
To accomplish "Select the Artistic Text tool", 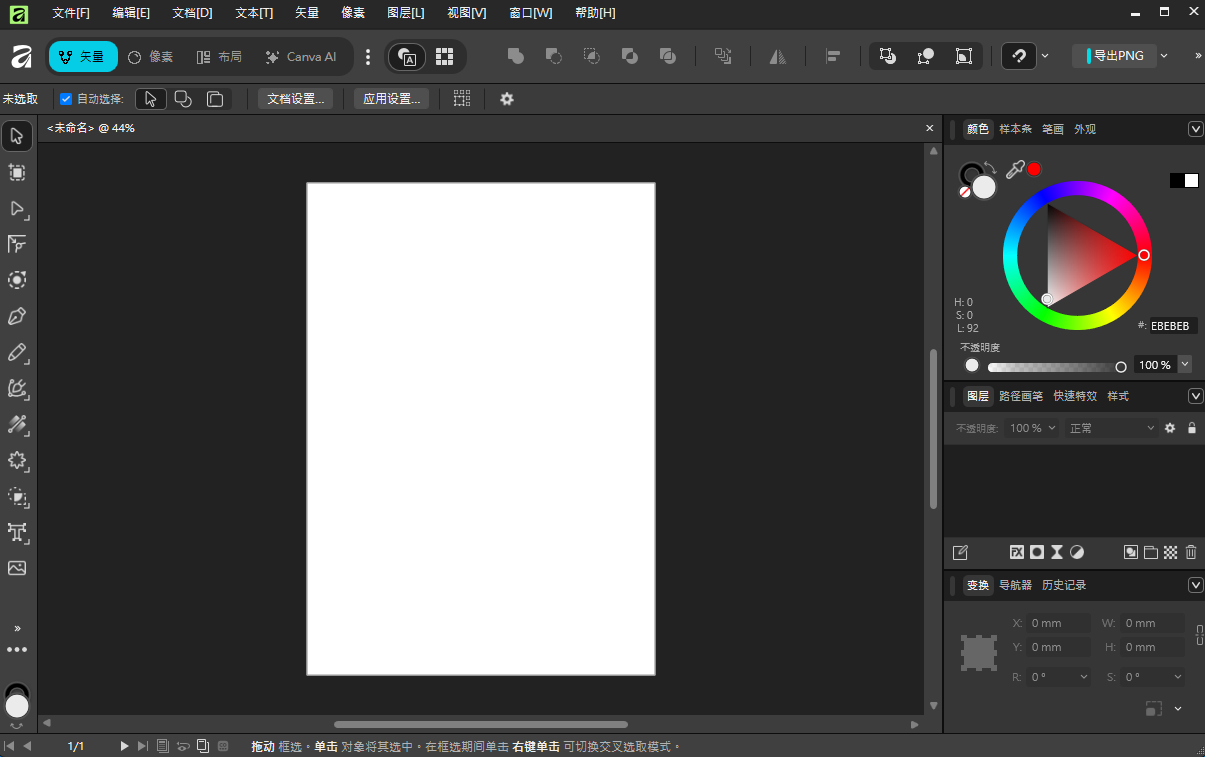I will coord(17,532).
